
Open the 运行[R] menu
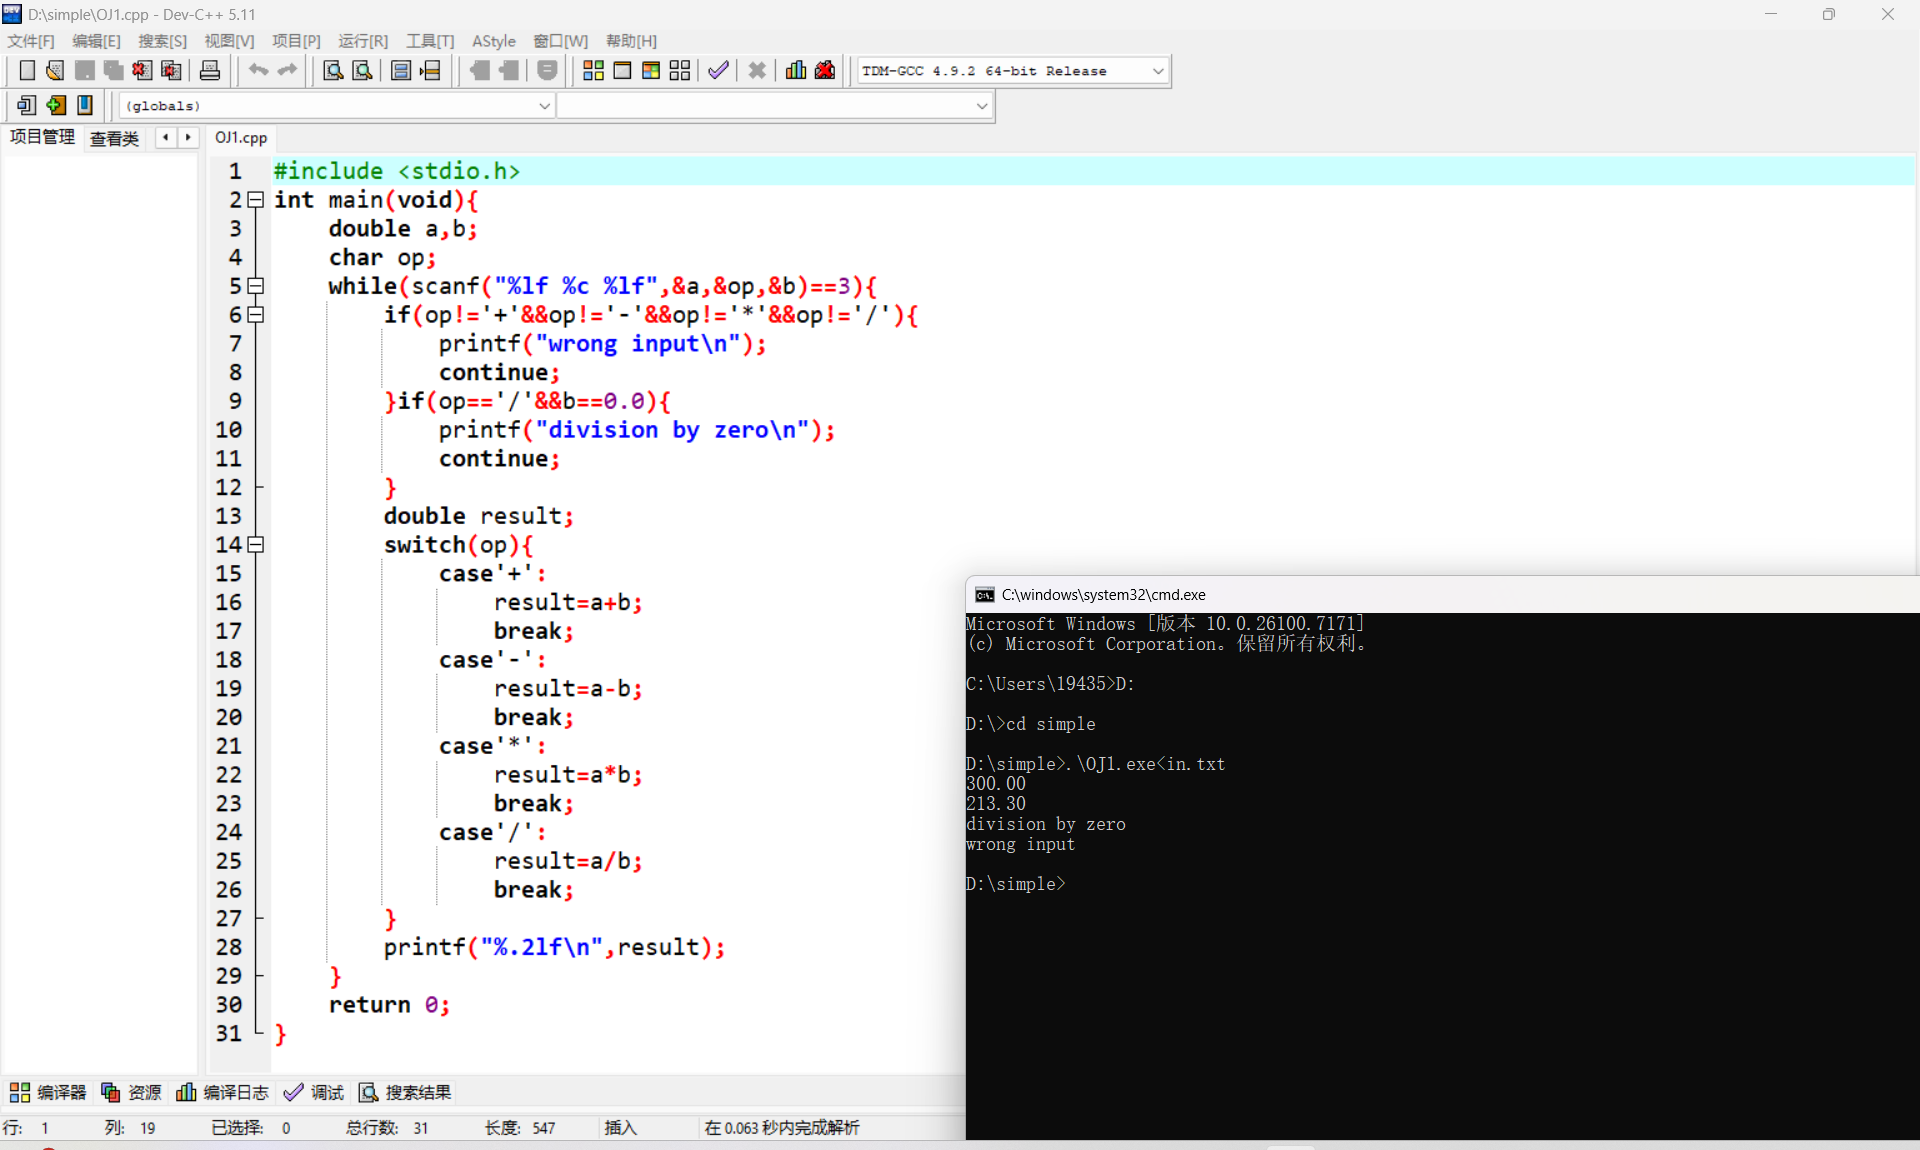pos(362,41)
